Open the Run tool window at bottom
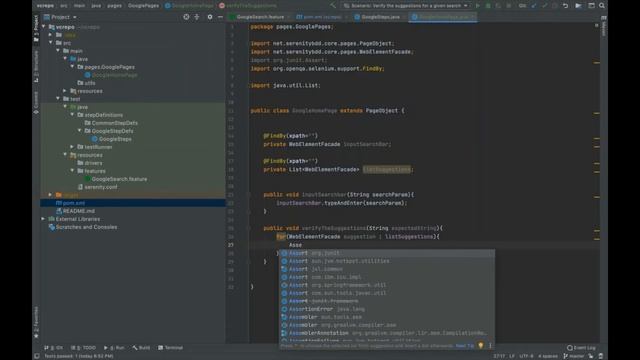Image resolution: width=640 pixels, height=360 pixels. 115,348
